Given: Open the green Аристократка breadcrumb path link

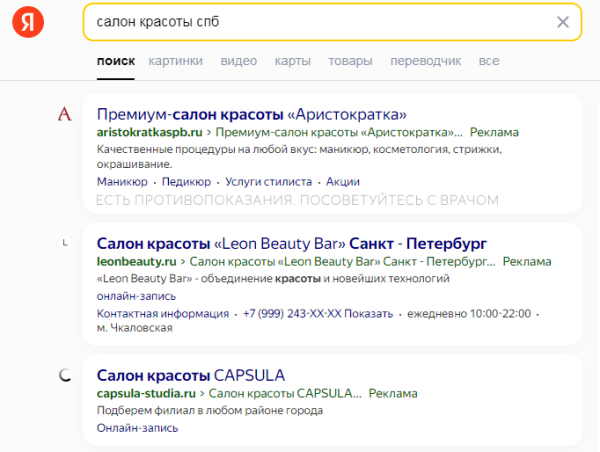Looking at the screenshot, I should 339,132.
